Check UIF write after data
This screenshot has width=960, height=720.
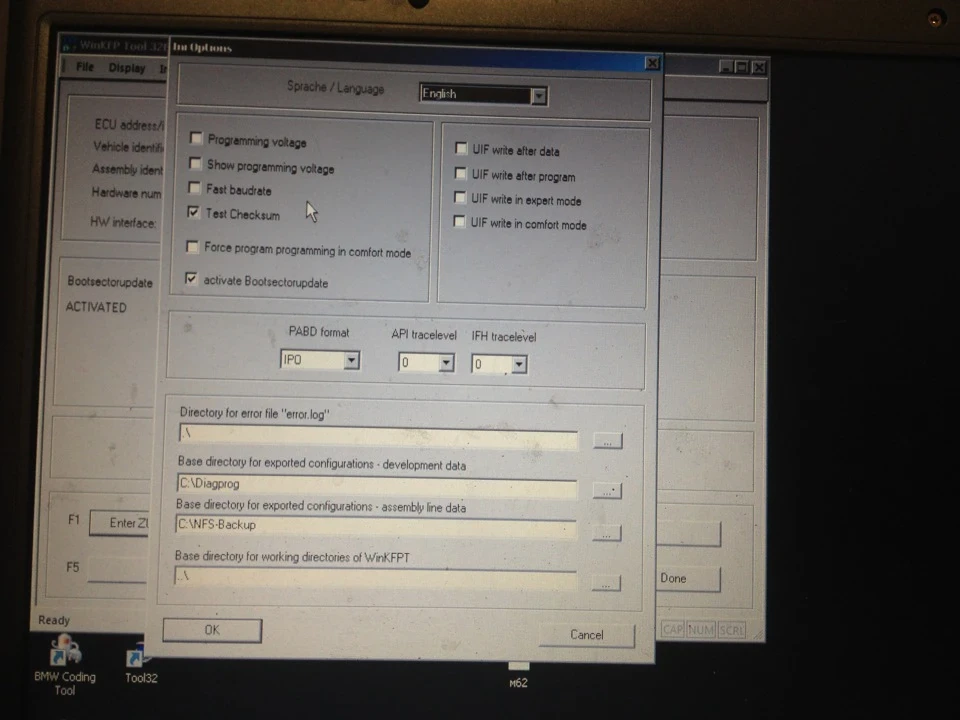click(461, 148)
